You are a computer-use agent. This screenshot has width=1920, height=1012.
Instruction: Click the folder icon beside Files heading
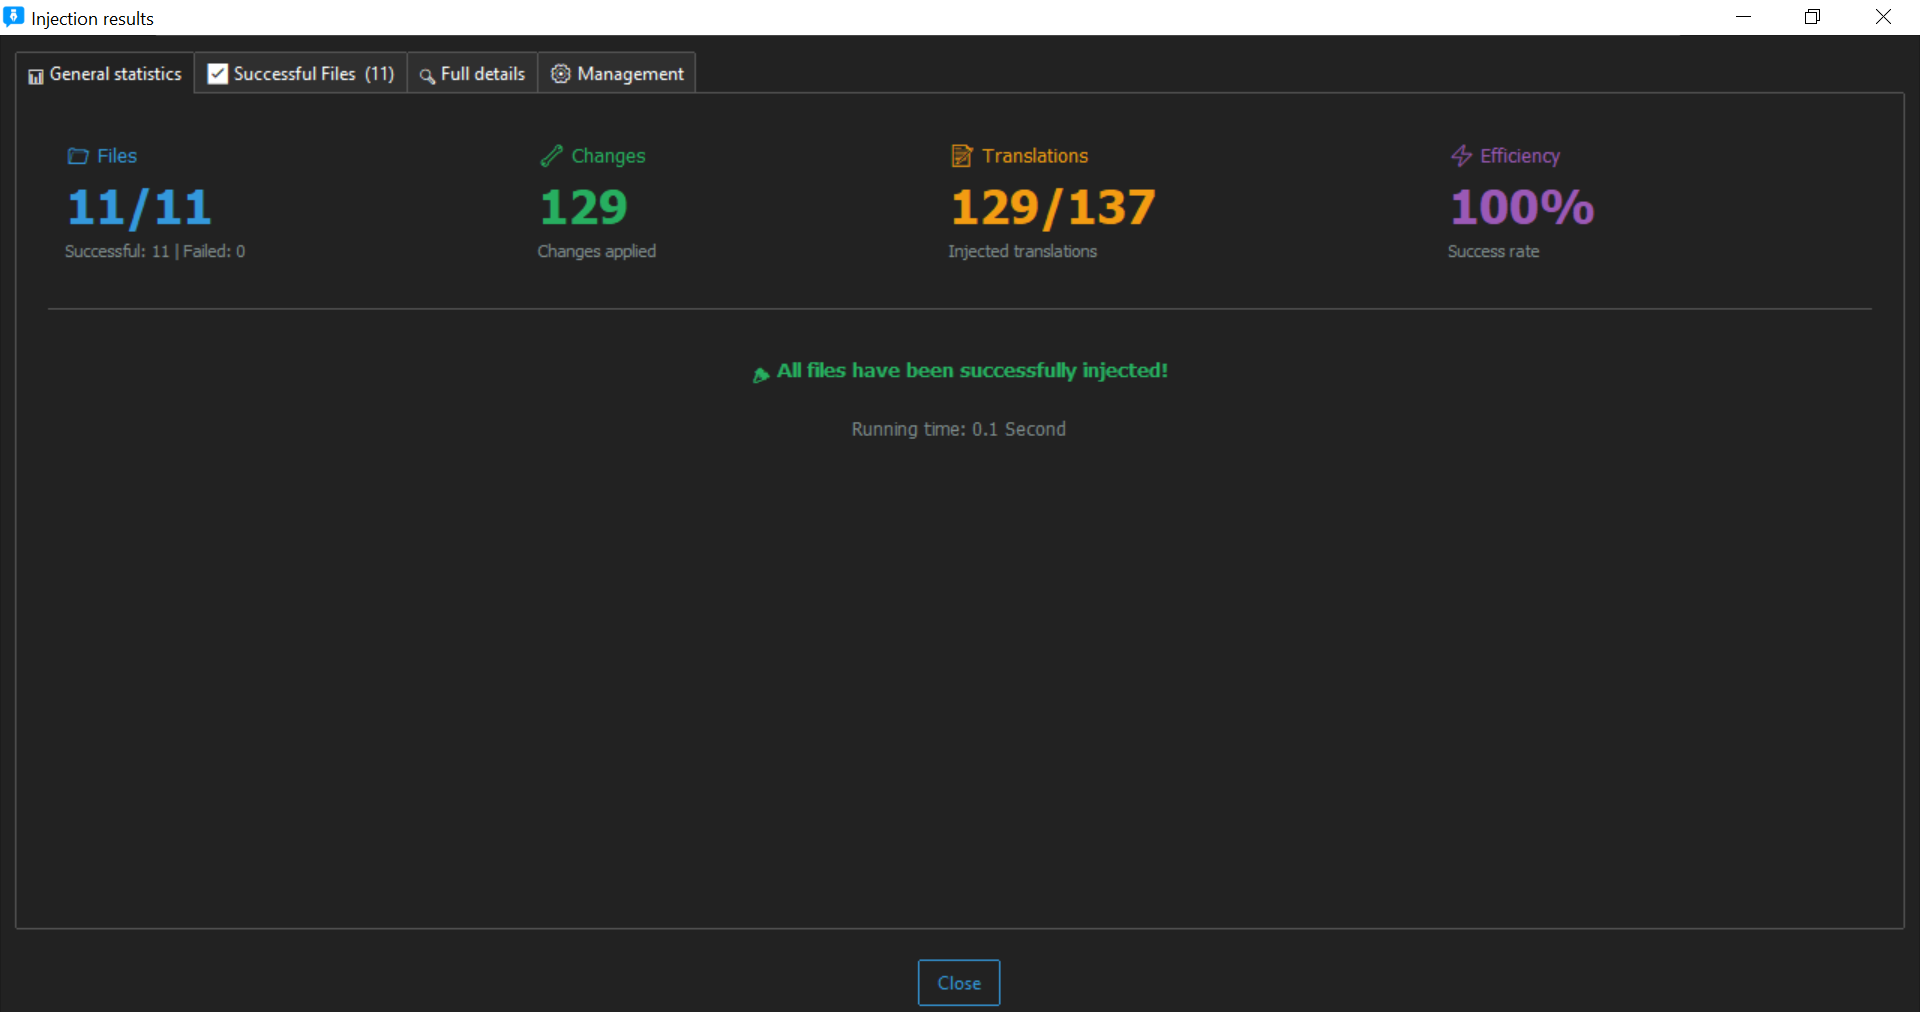(x=78, y=156)
